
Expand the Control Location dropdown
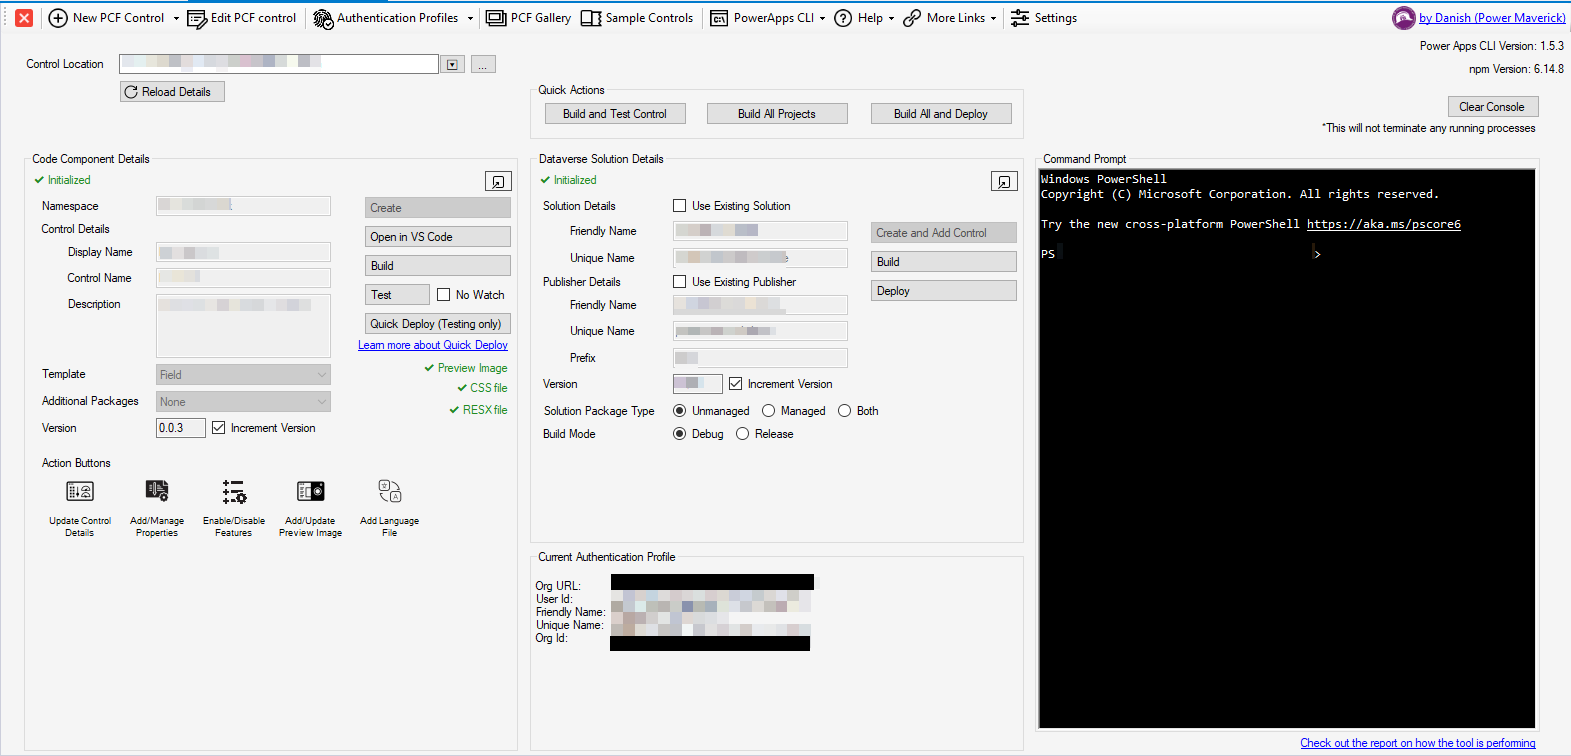pos(452,65)
